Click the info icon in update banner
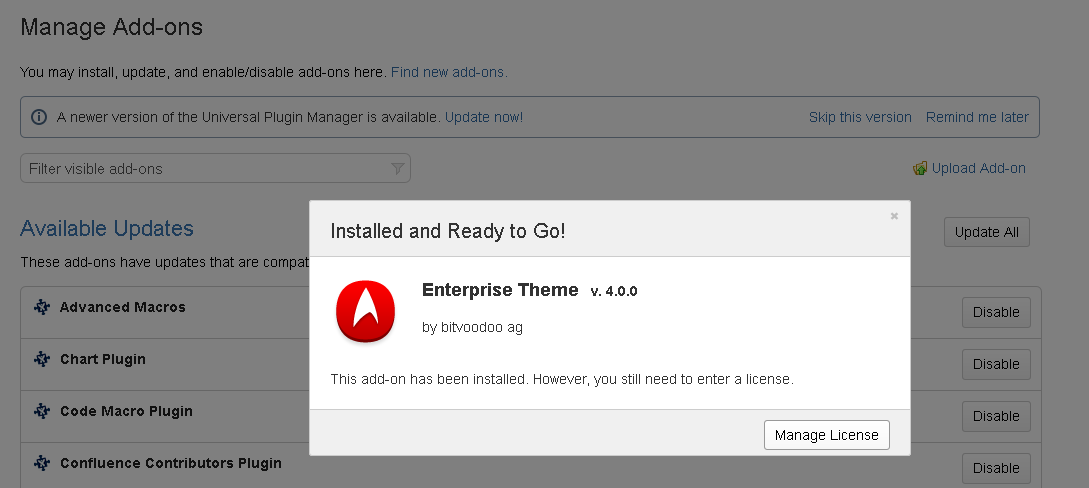Image resolution: width=1089 pixels, height=488 pixels. [x=39, y=117]
